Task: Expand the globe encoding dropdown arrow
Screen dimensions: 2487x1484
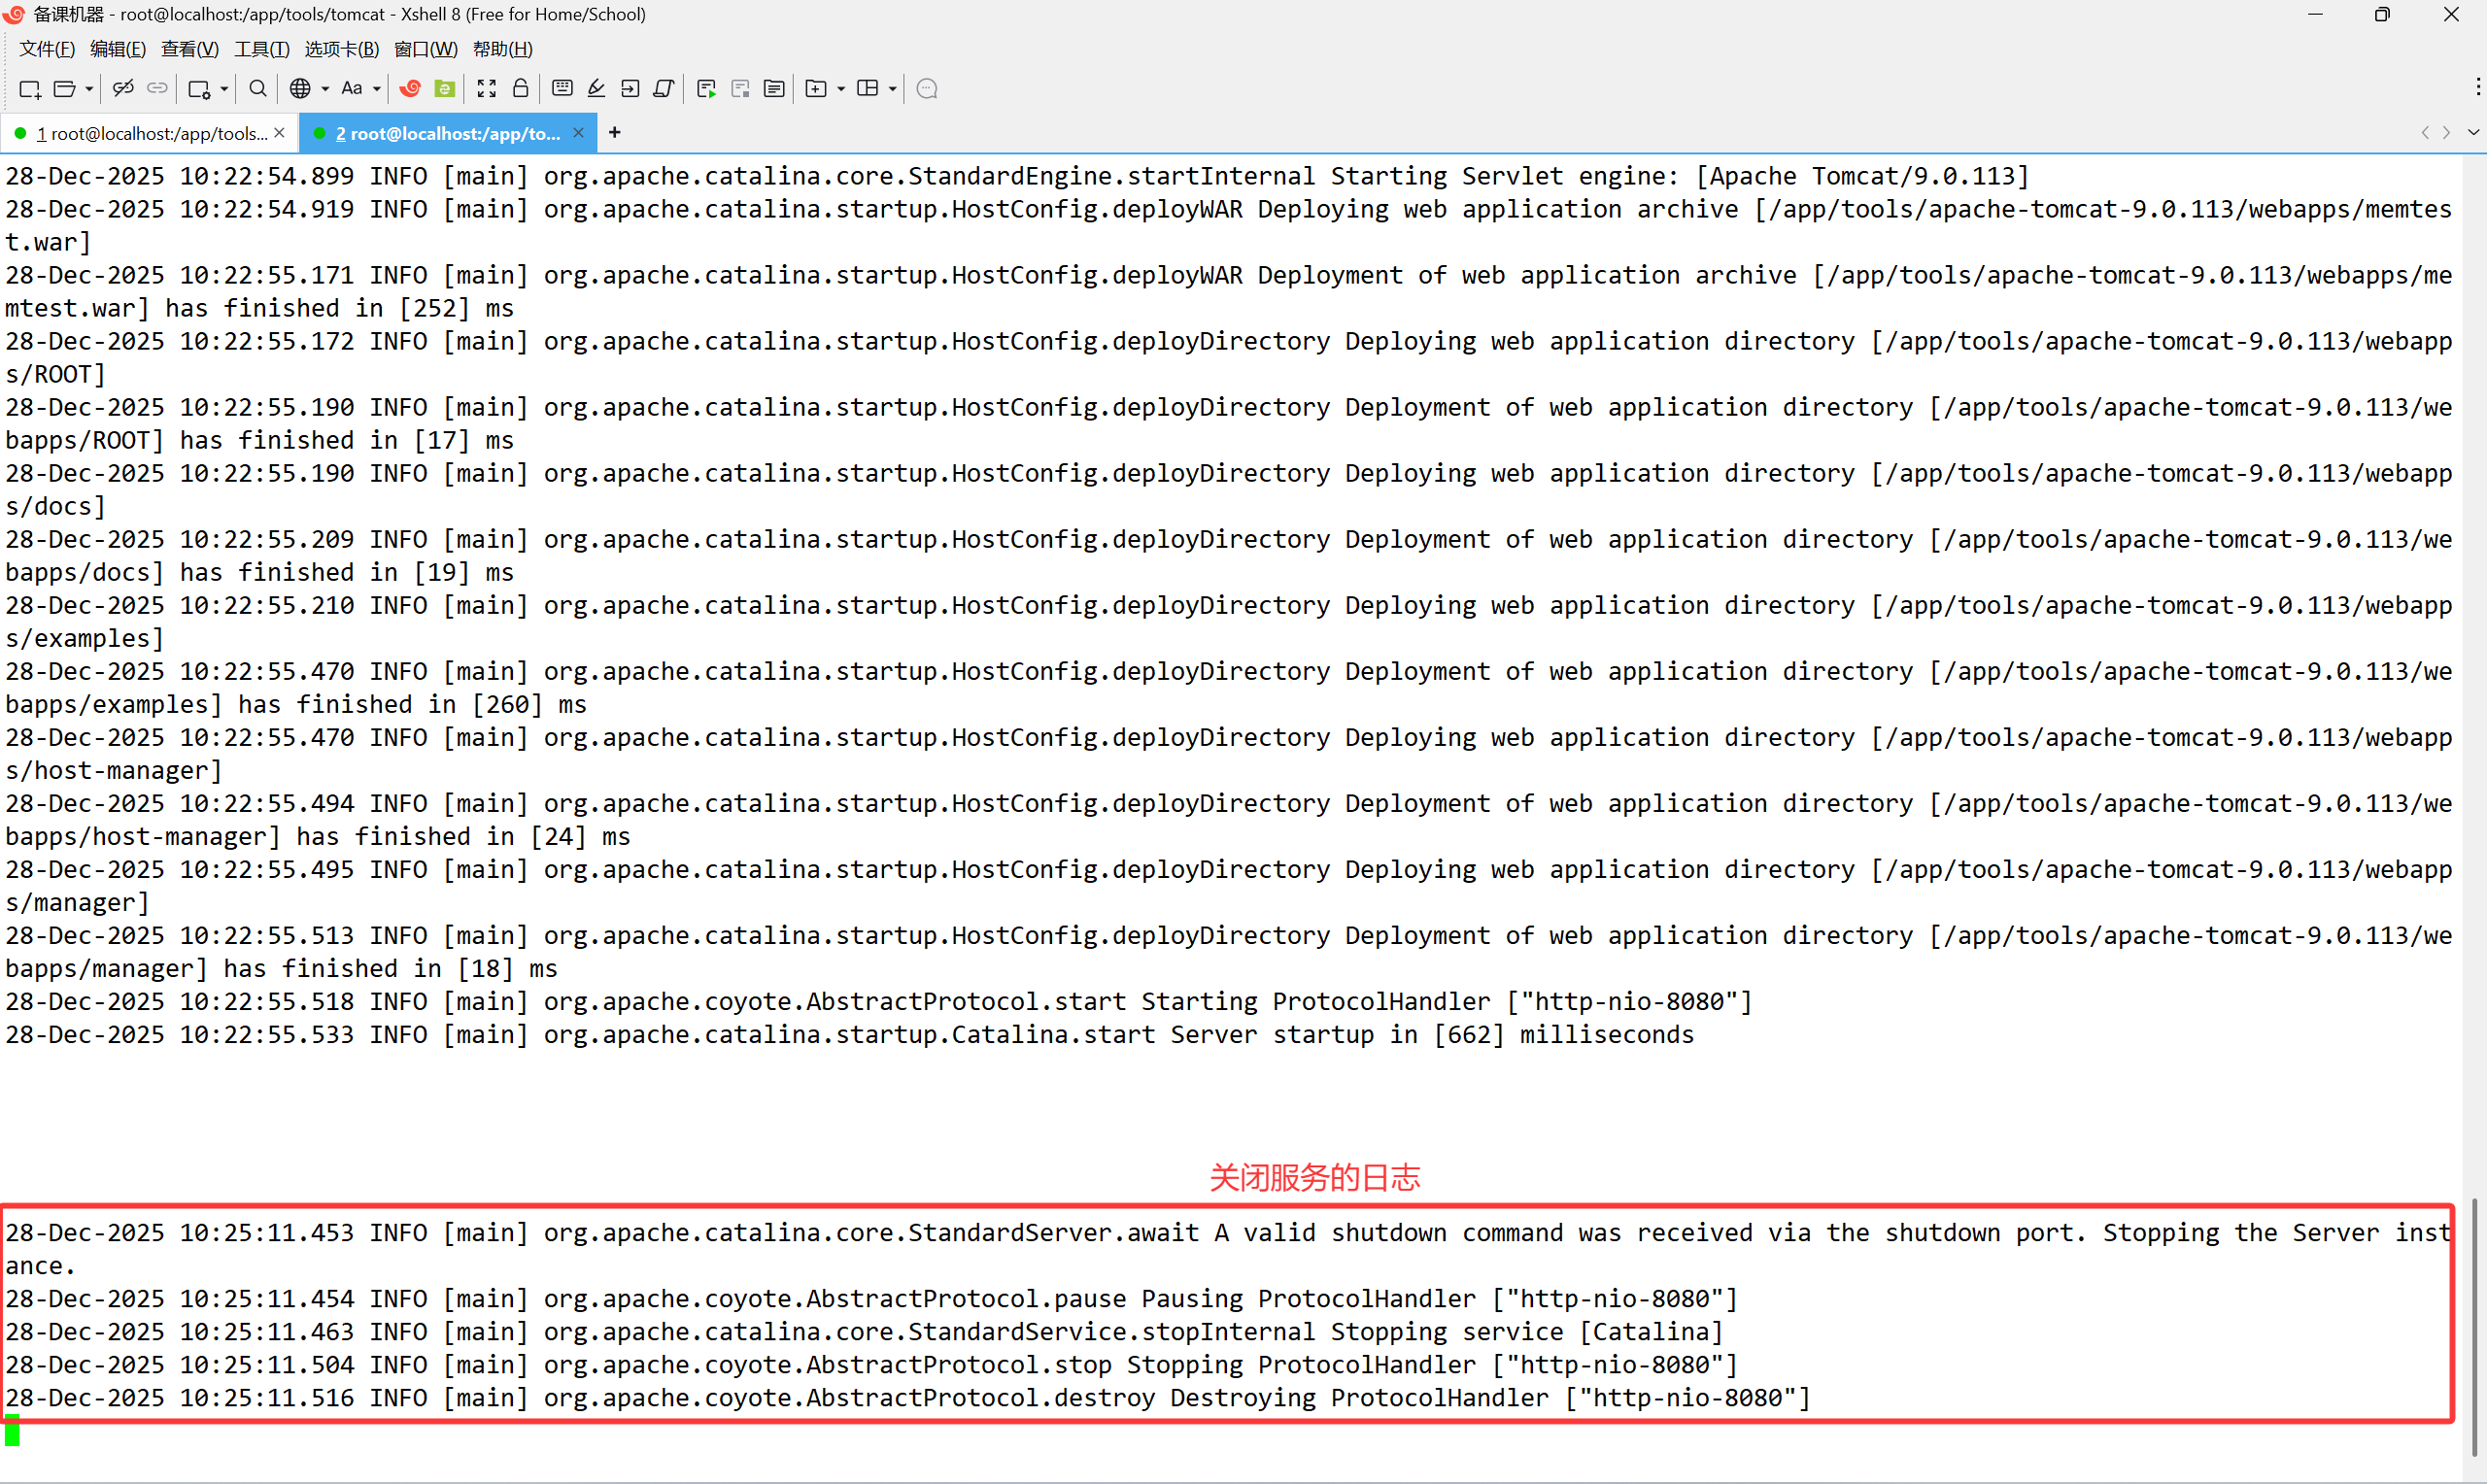Action: (x=325, y=89)
